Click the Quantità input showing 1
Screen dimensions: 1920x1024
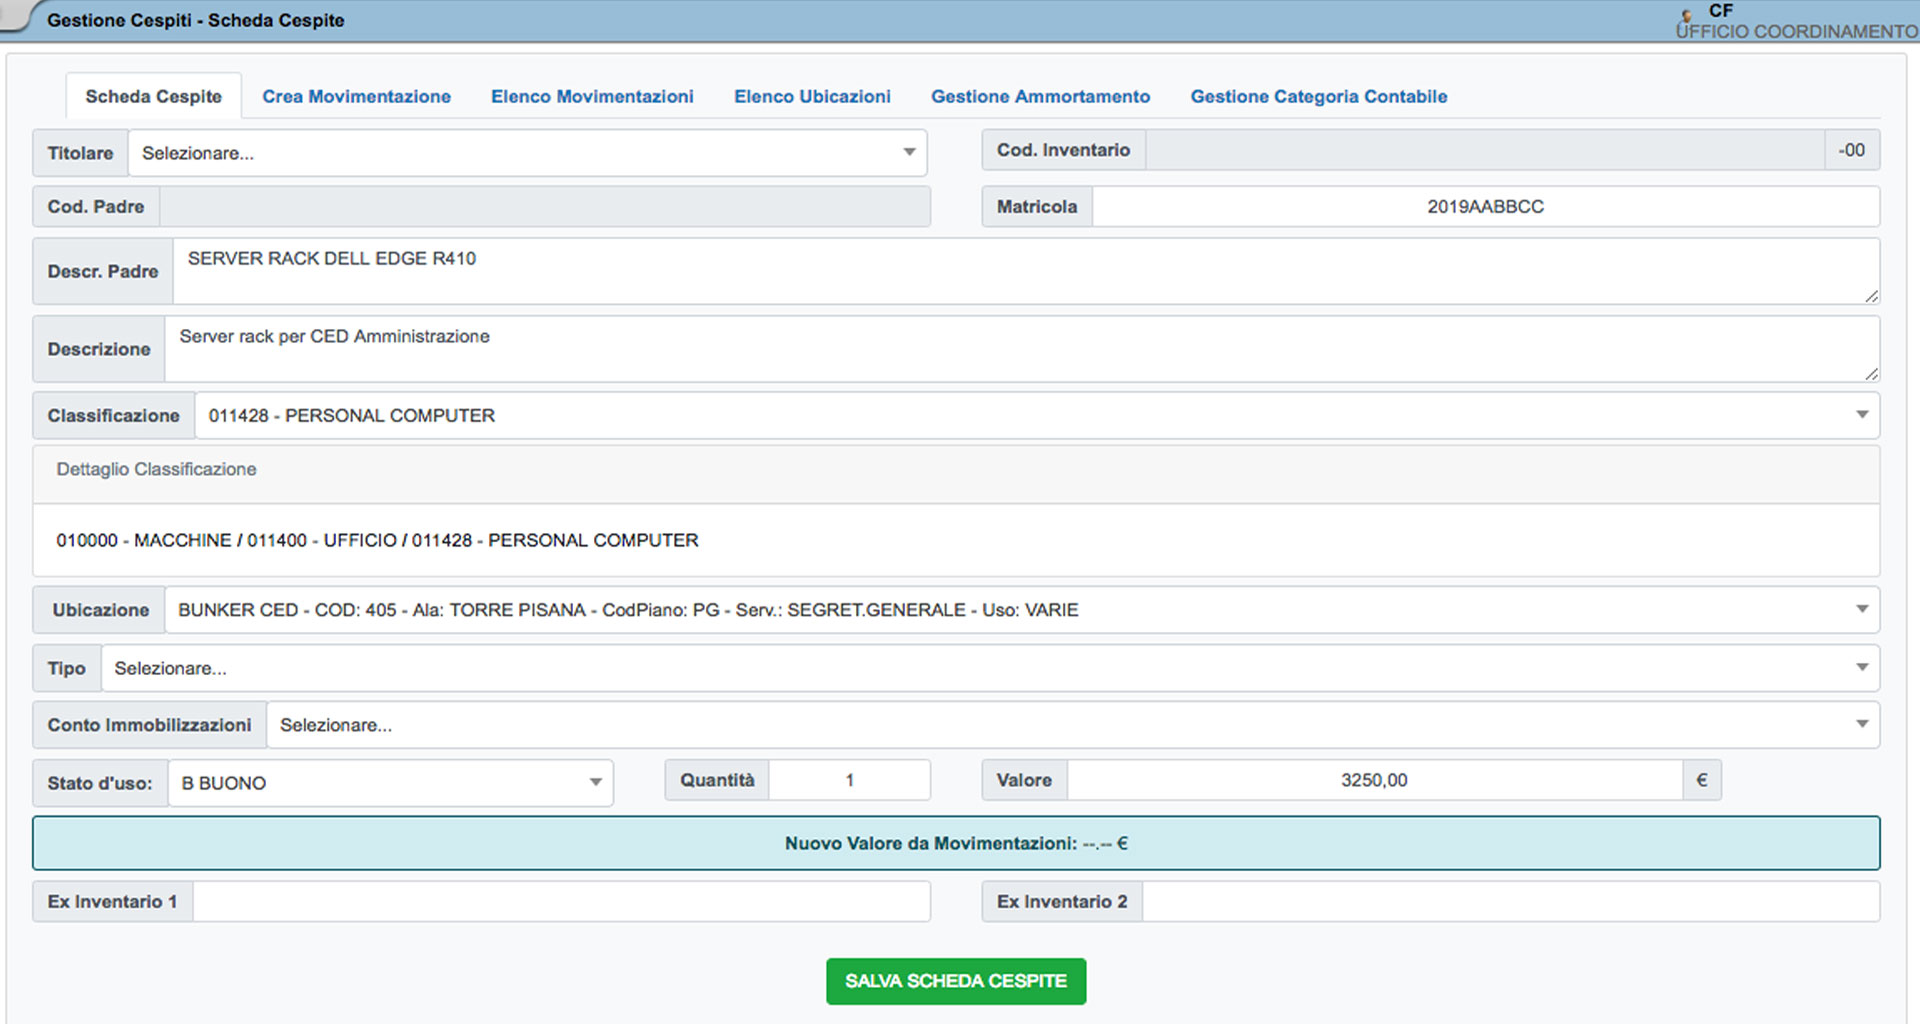[849, 780]
